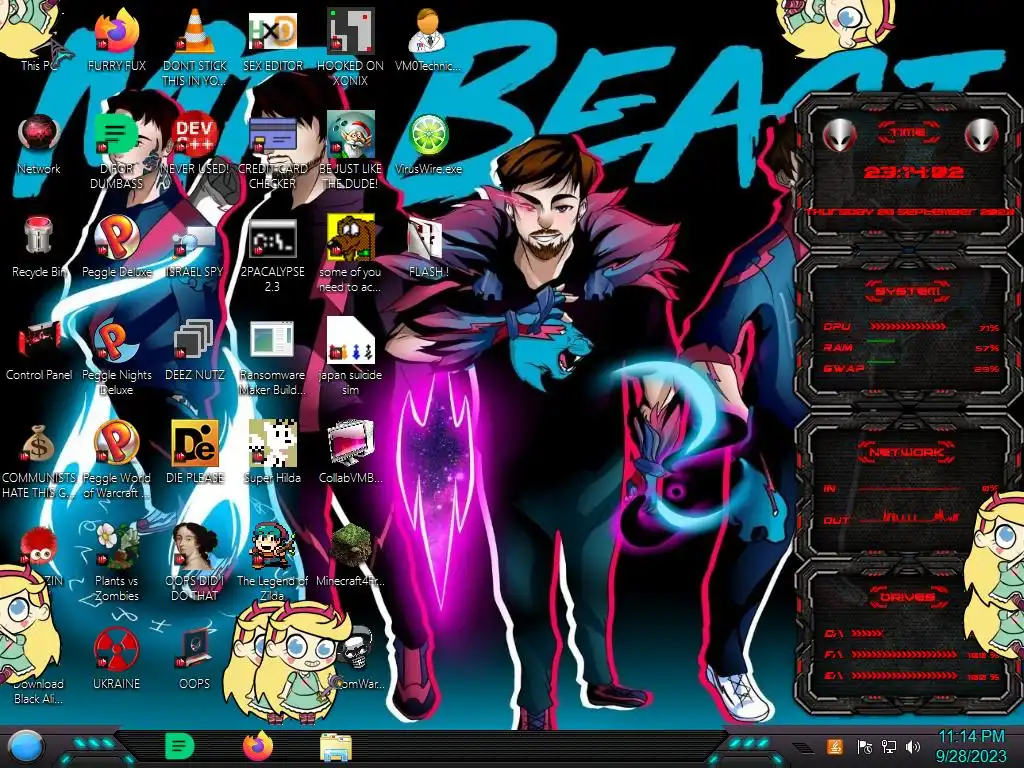
Task: Open the OOPS headset icon
Action: pos(195,660)
